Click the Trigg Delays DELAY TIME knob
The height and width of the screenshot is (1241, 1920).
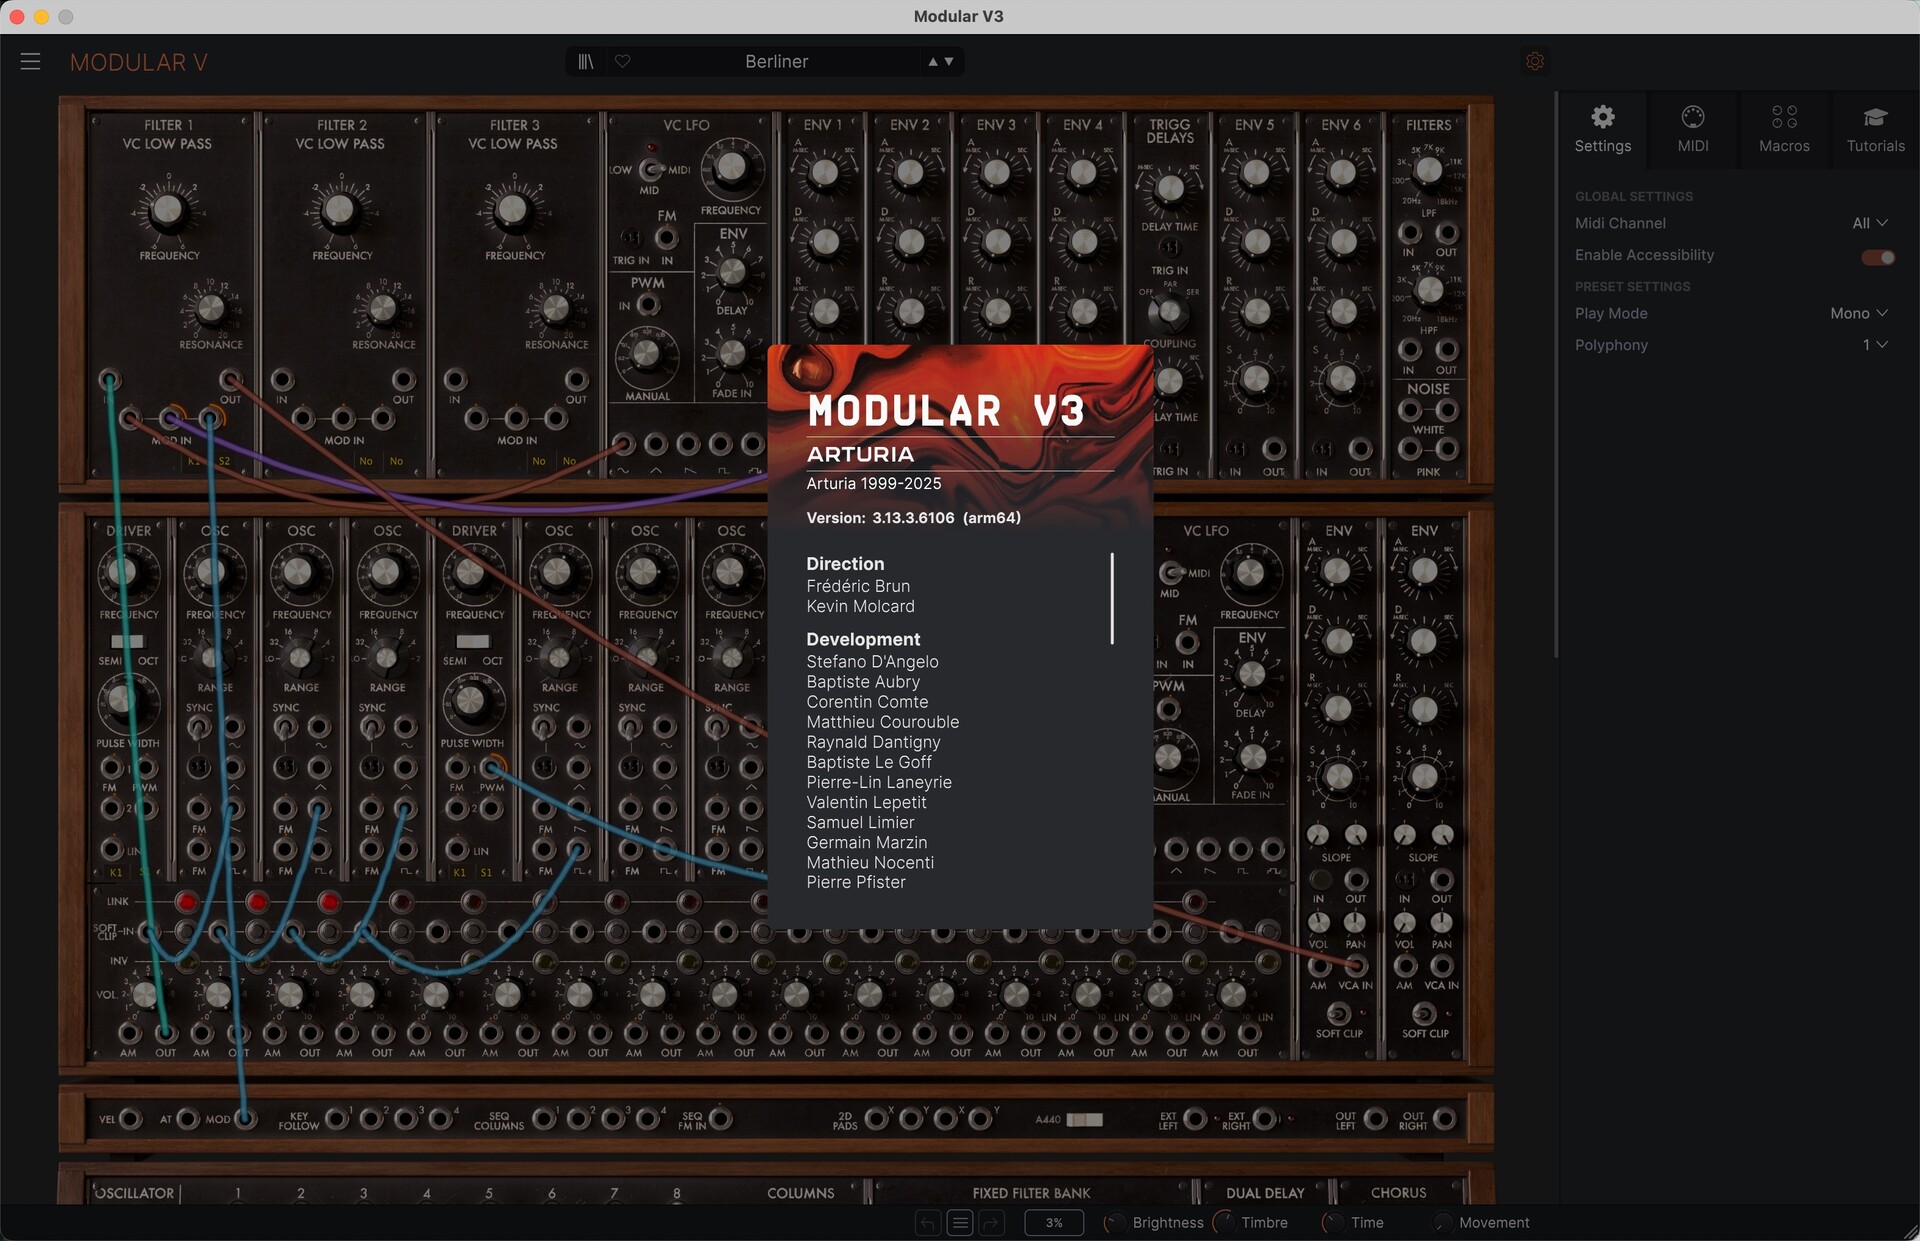point(1169,188)
